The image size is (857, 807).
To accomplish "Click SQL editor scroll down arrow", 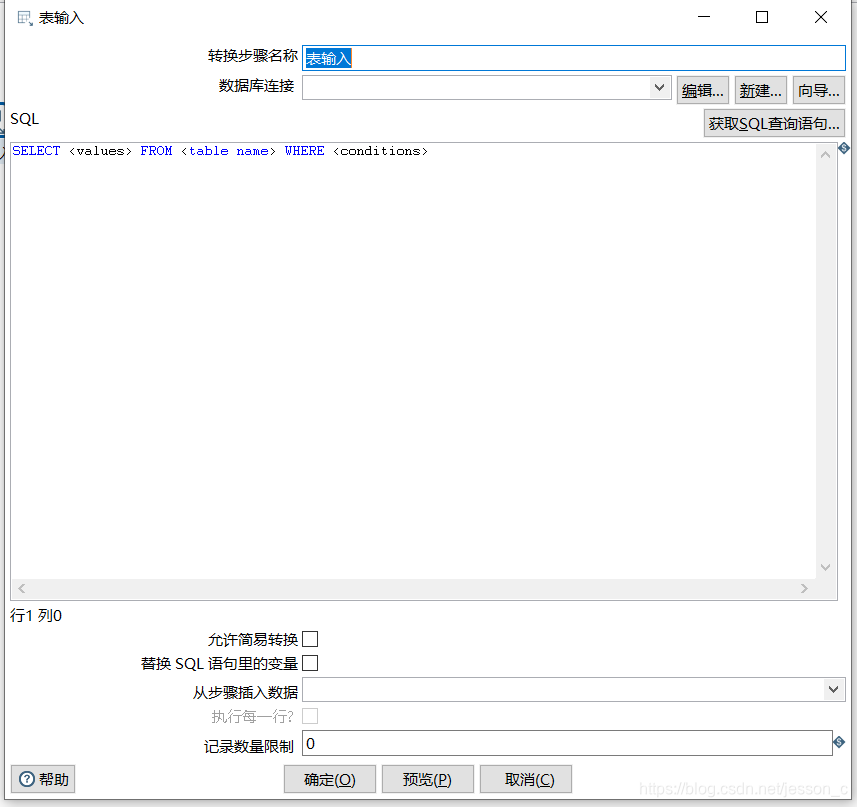I will [x=826, y=568].
